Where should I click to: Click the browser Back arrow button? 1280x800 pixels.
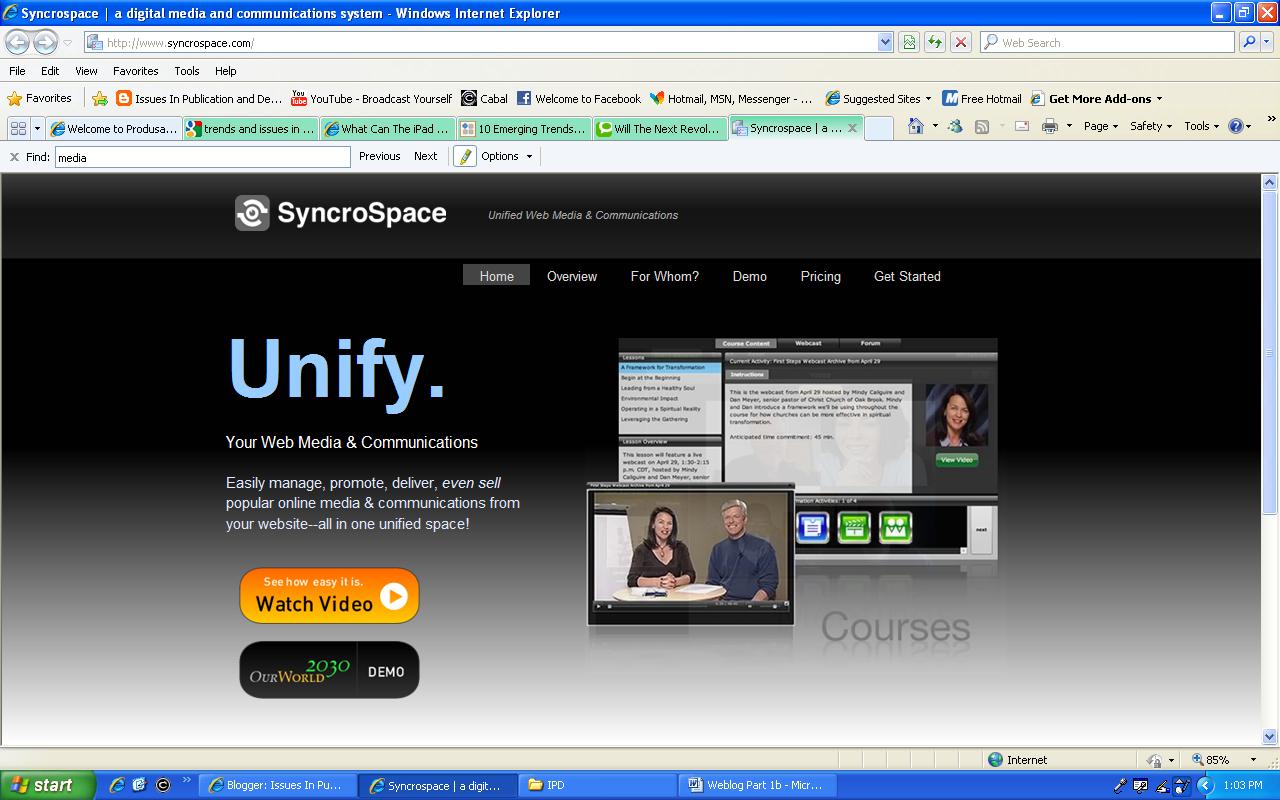point(18,42)
